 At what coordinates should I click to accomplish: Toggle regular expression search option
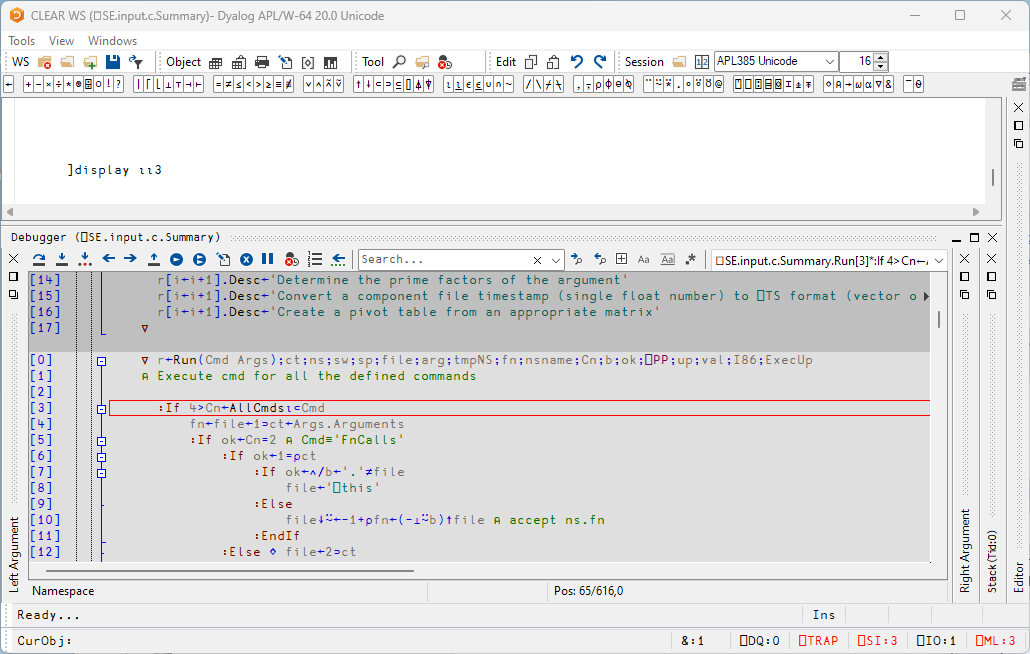point(690,259)
